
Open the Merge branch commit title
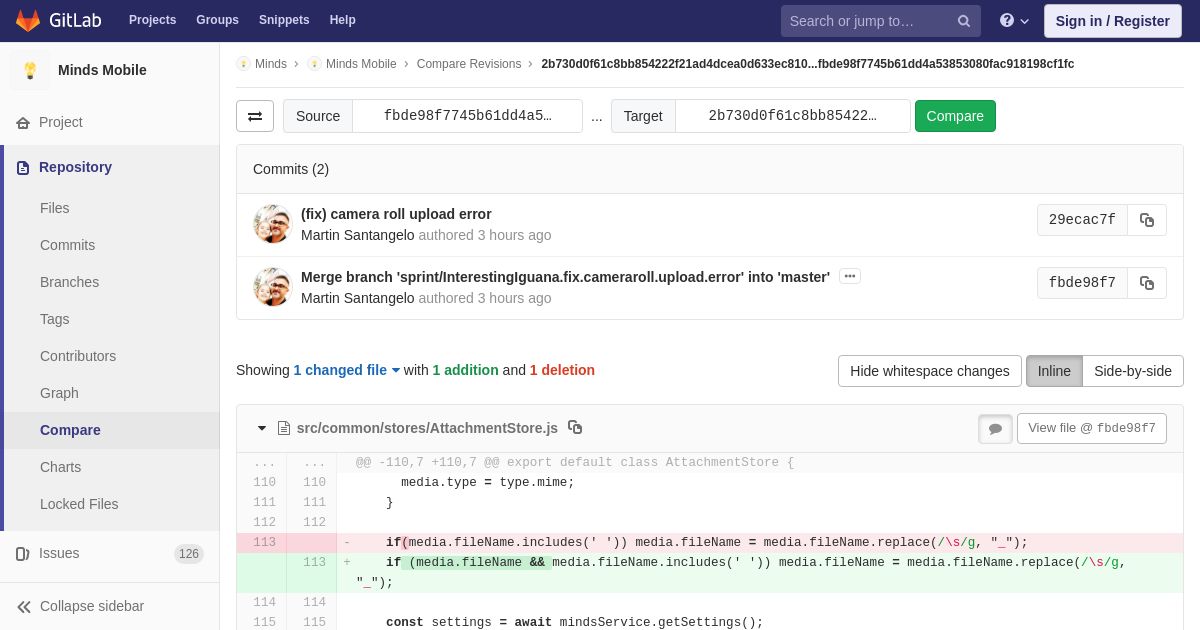565,277
